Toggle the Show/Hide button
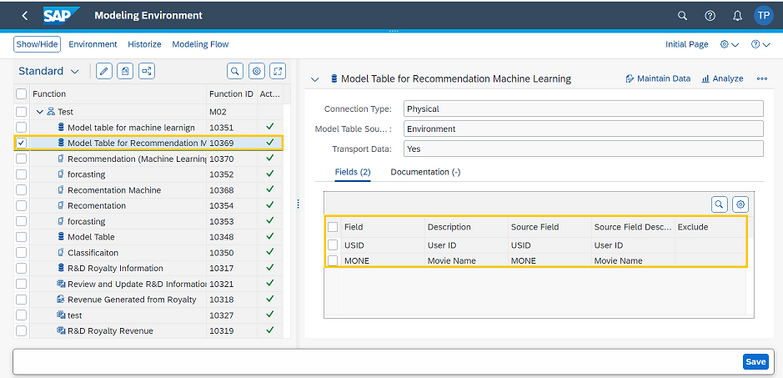 click(x=37, y=44)
